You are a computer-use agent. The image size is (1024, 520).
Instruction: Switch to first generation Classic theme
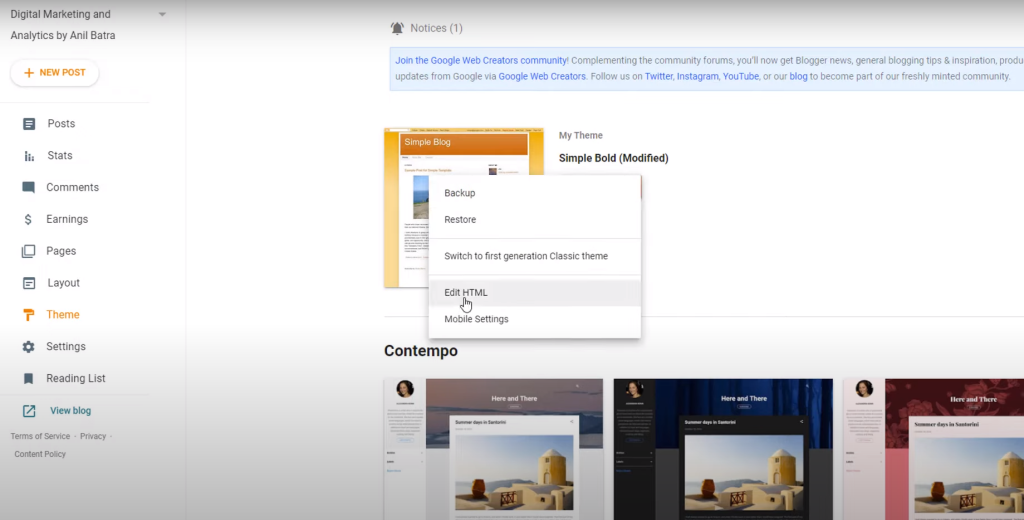point(526,256)
